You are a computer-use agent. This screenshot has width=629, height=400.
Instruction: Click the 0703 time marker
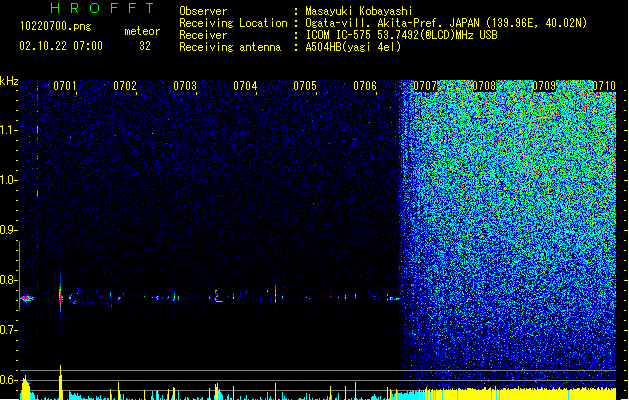pyautogui.click(x=185, y=86)
